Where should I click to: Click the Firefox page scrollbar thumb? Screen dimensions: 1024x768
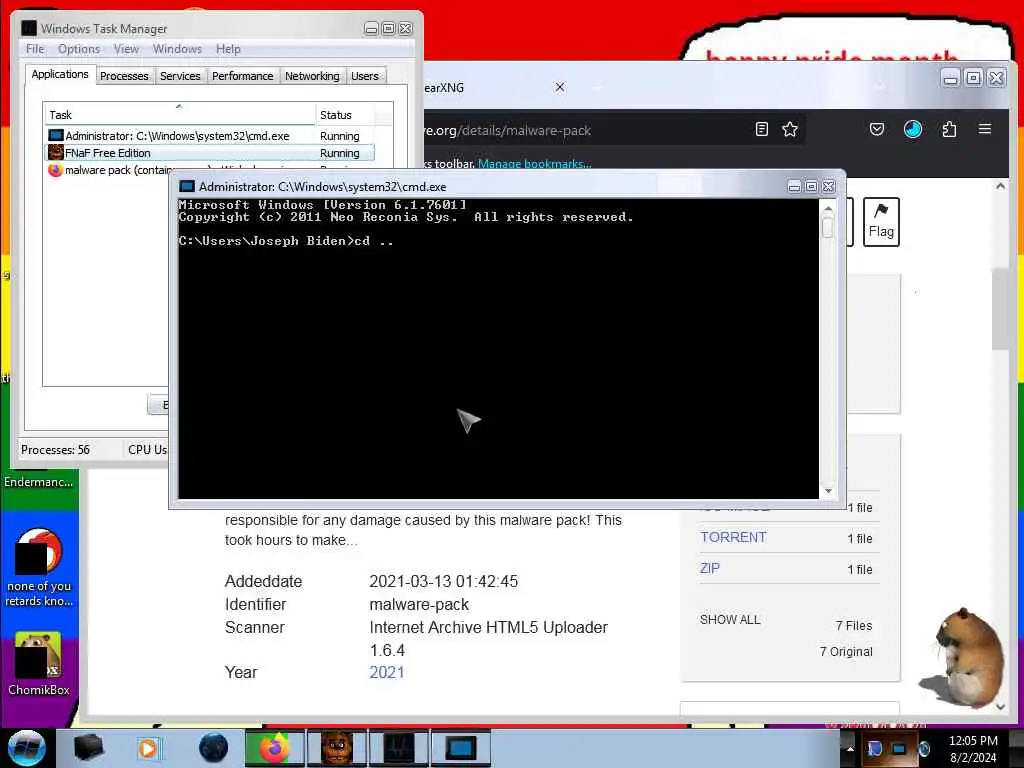(x=1000, y=308)
